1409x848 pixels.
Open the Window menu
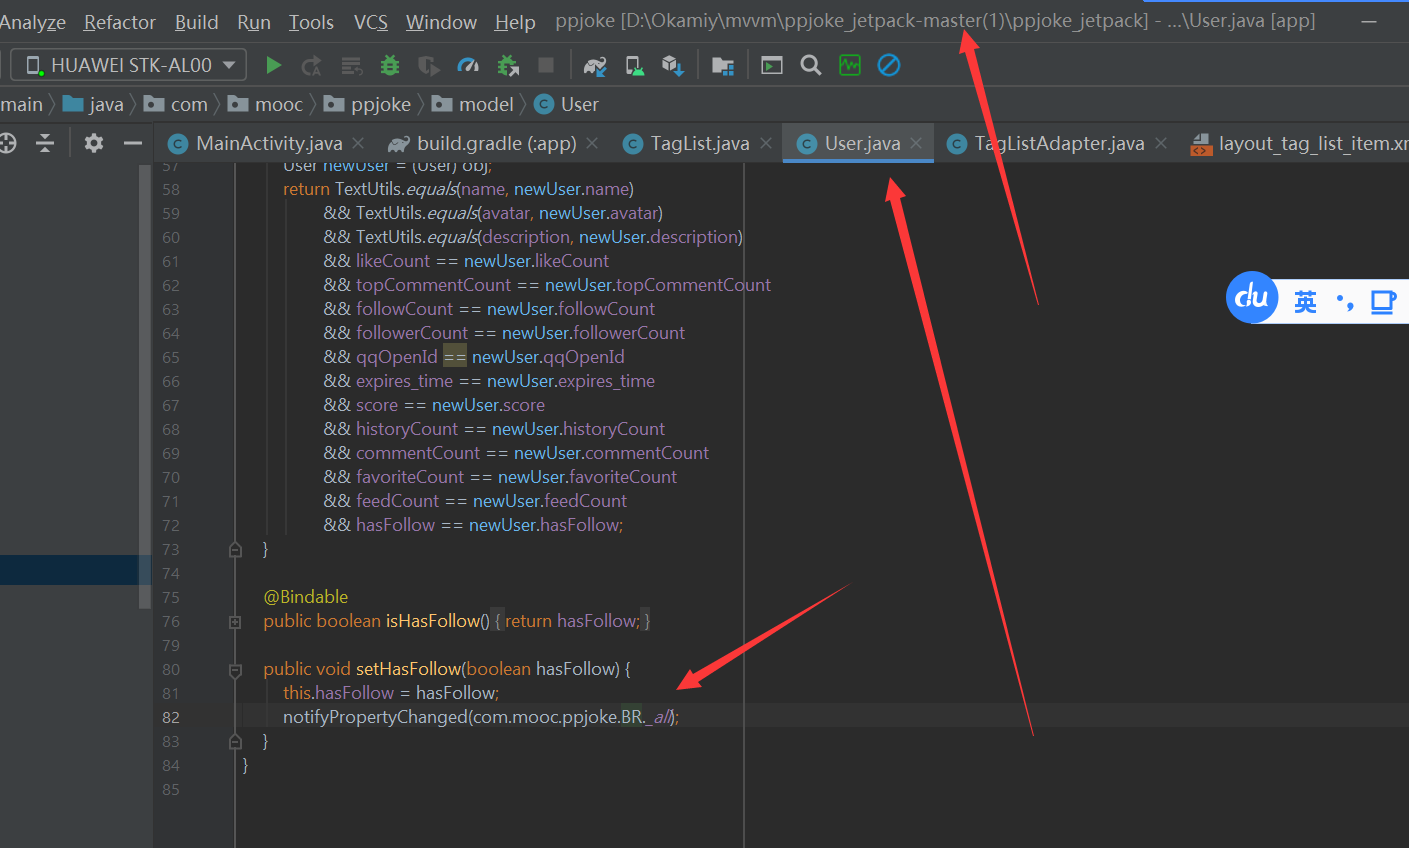click(441, 22)
